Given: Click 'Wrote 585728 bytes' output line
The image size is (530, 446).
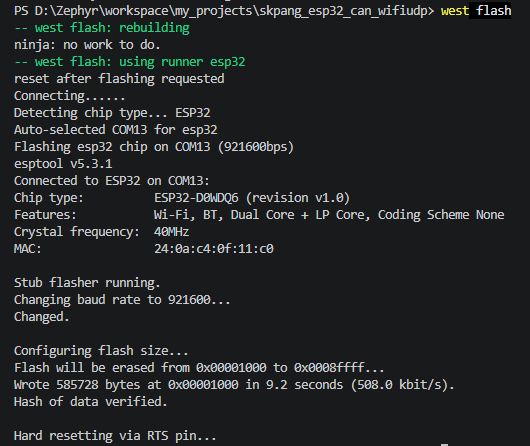Looking at the screenshot, I should tap(234, 385).
